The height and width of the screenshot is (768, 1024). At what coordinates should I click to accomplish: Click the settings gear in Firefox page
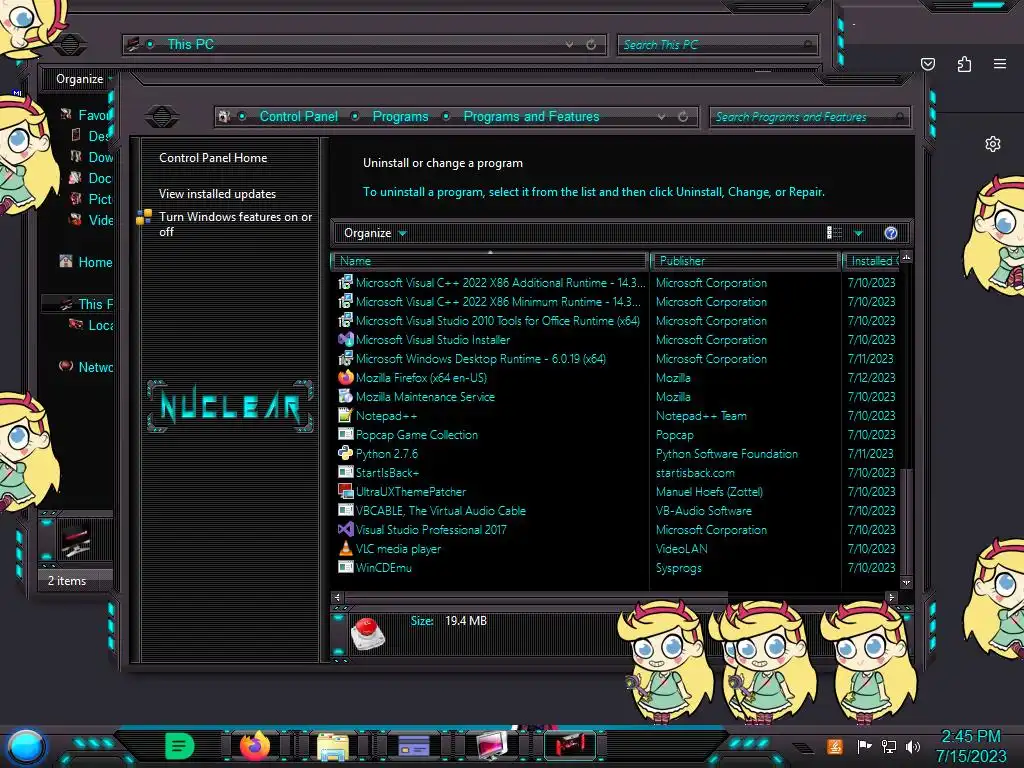993,144
